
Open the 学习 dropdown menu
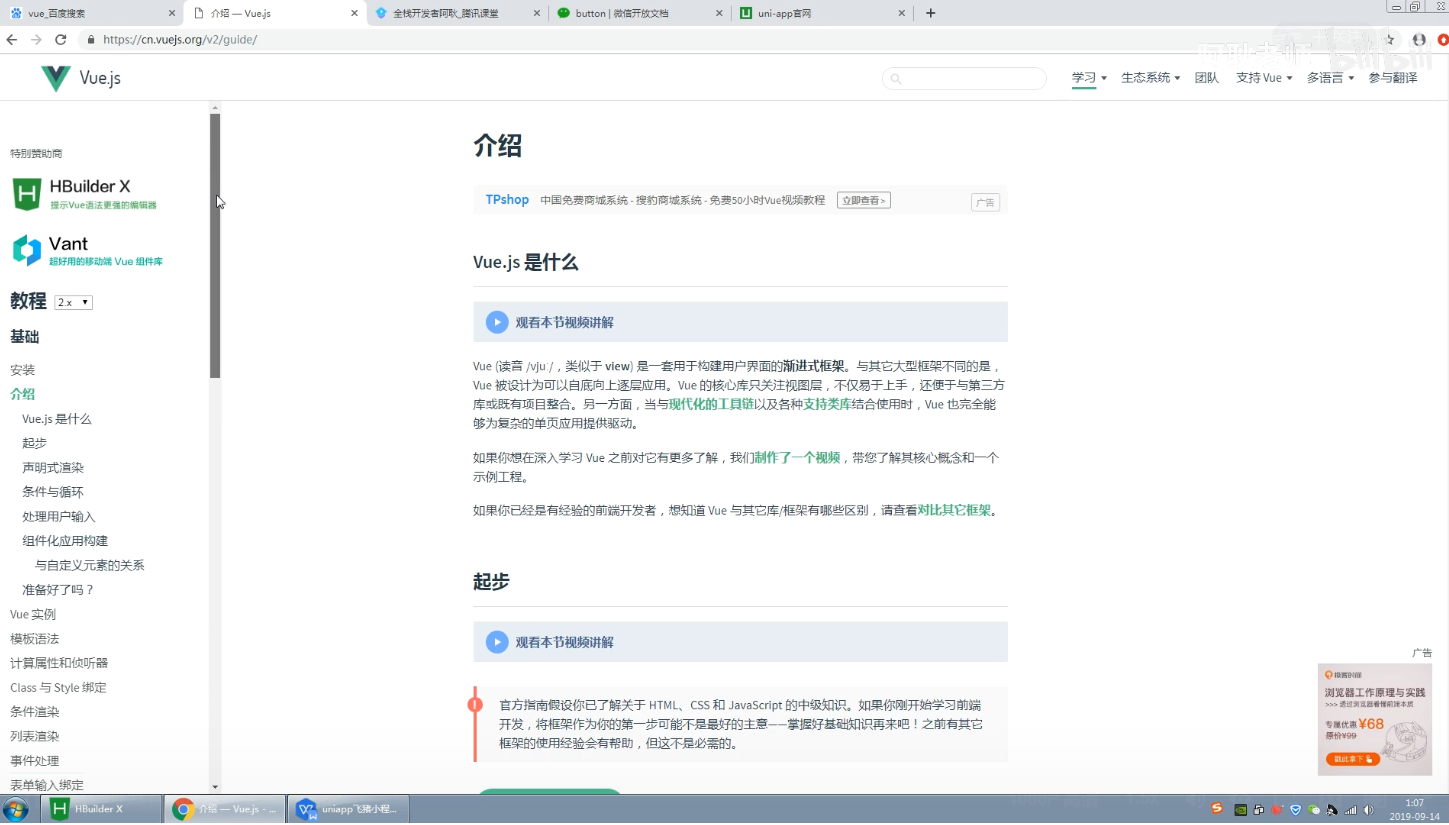(x=1086, y=77)
